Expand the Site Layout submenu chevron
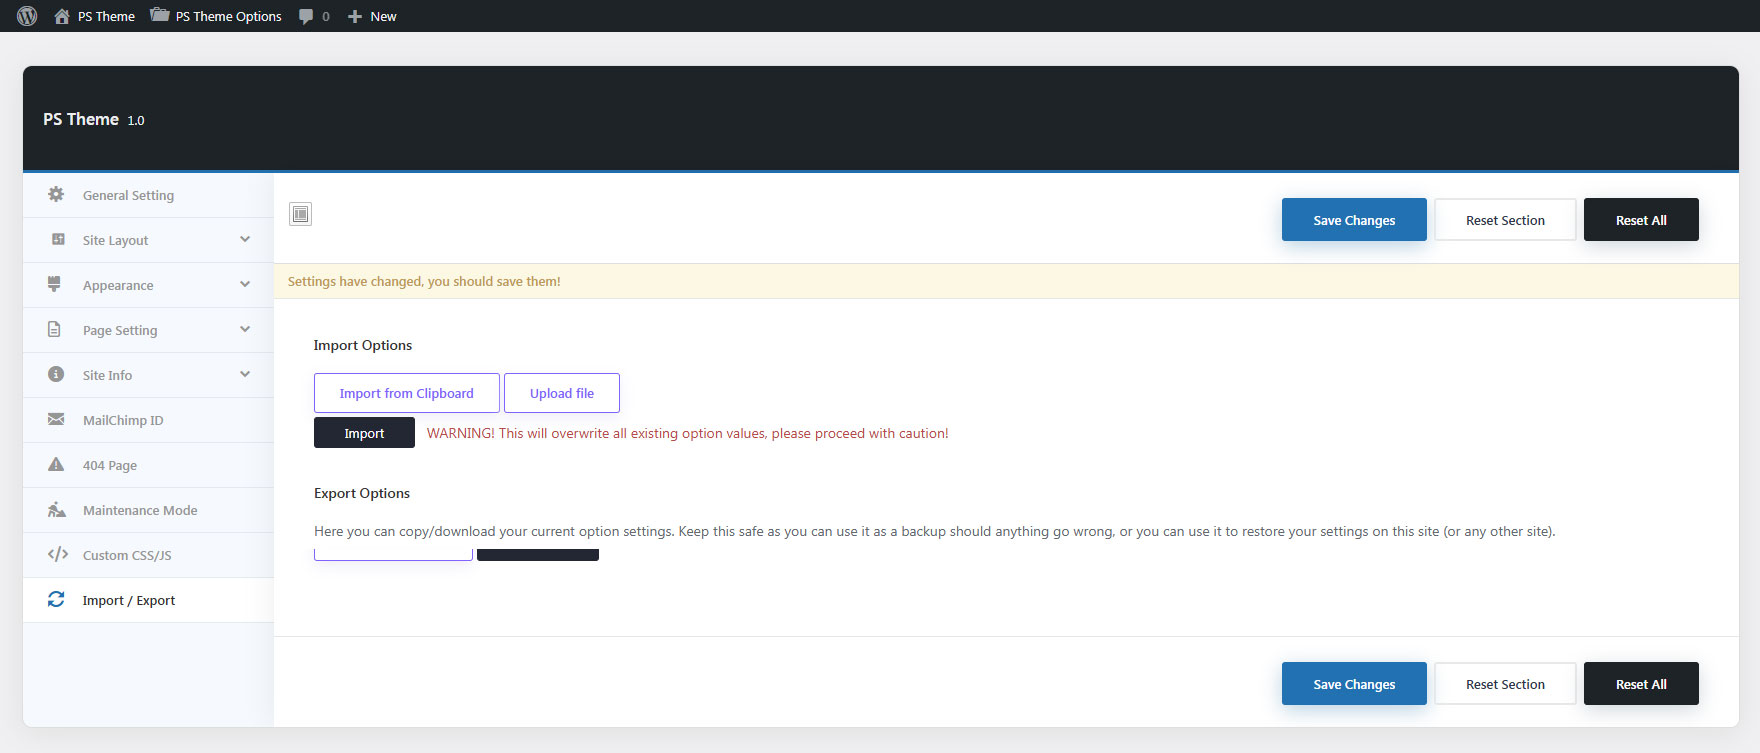The height and width of the screenshot is (753, 1760). click(245, 240)
